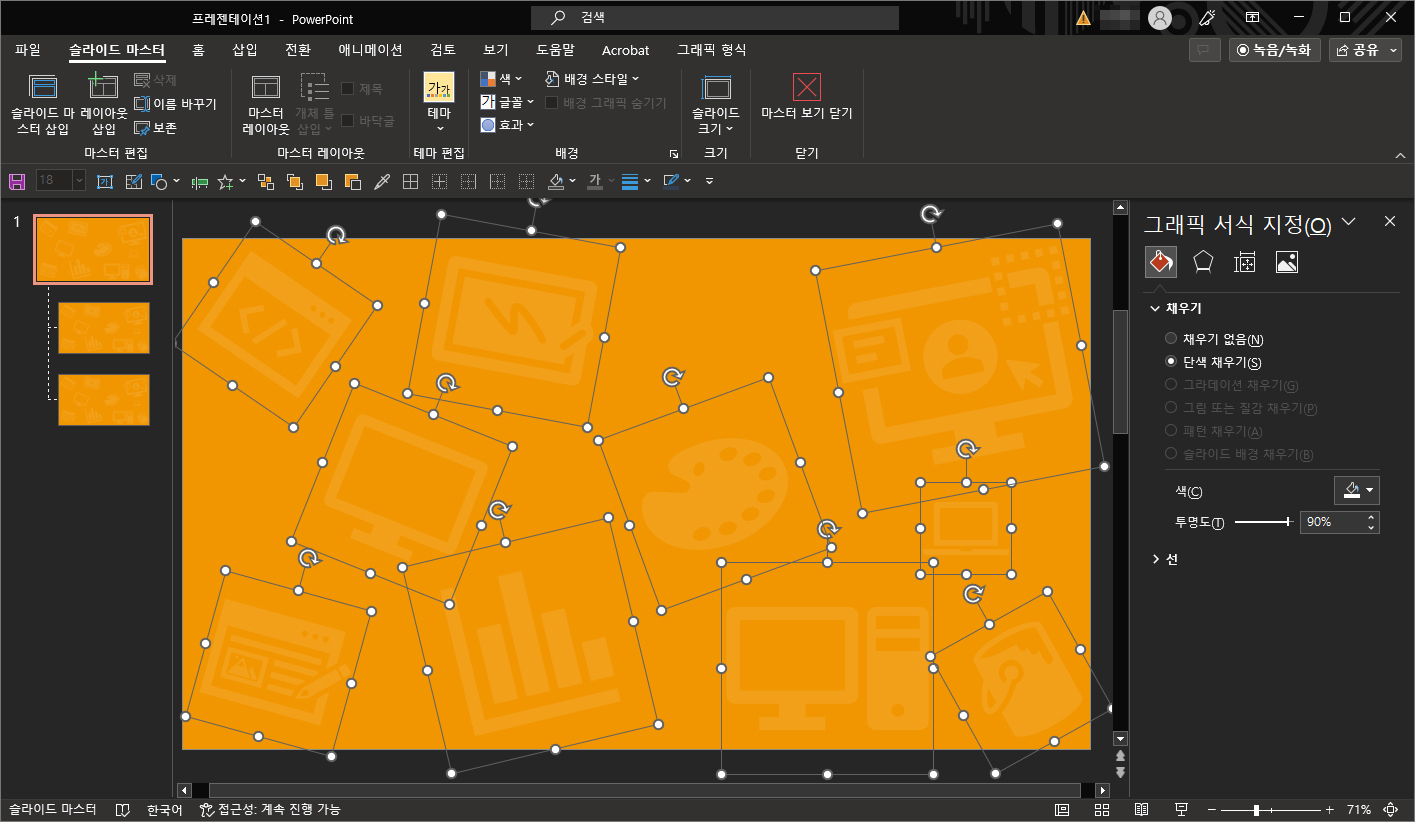Screen dimensions: 1415x822
Task: Close the 그래픽 서식 지정 pane
Action: (1389, 222)
